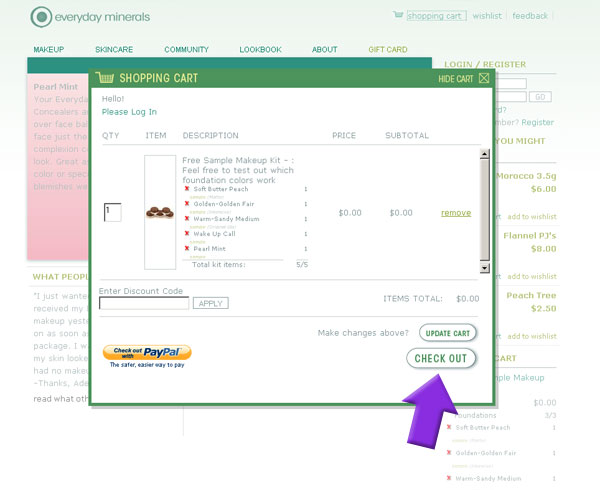Click the GO login button
This screenshot has height=490, width=600.
click(540, 97)
